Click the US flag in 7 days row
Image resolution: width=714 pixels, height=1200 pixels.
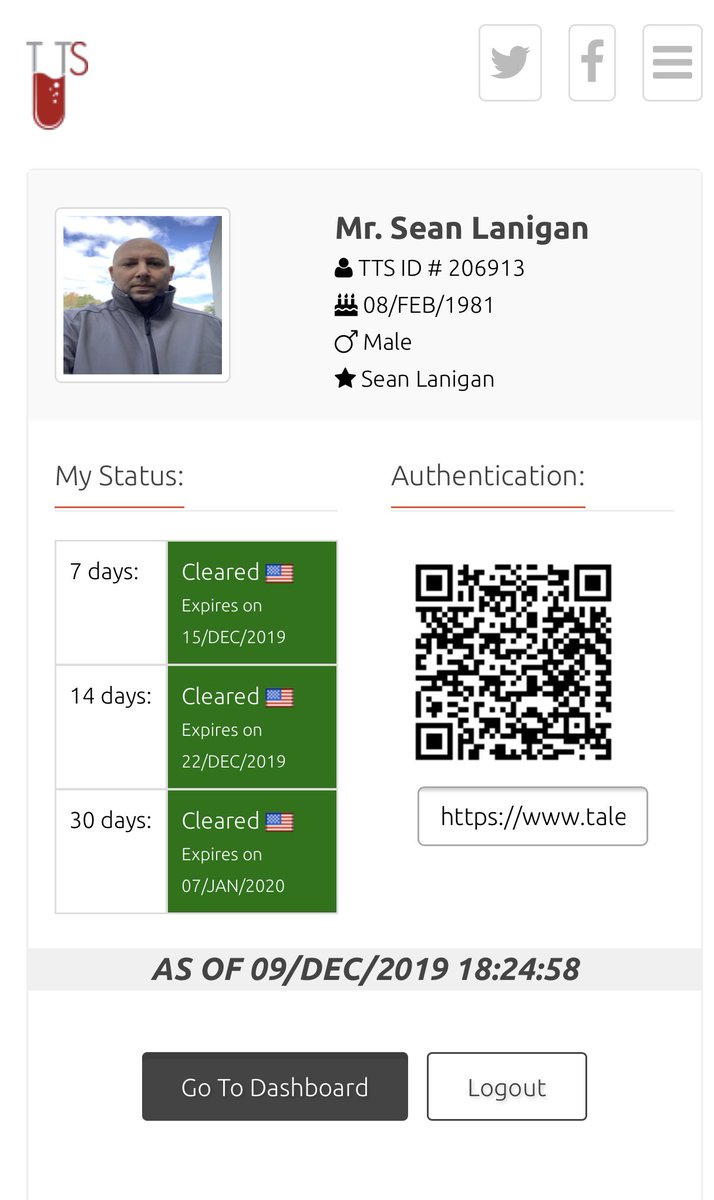coord(280,573)
